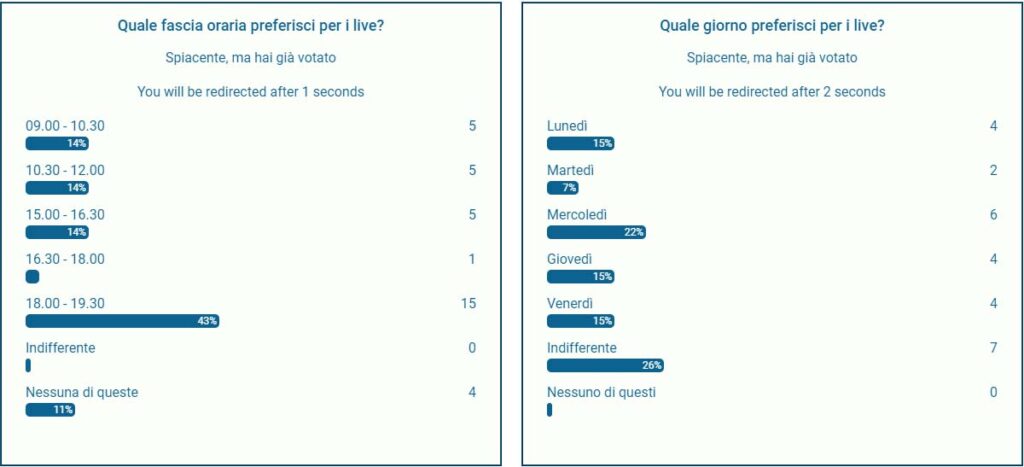Viewport: 1024px width, 467px height.
Task: Click the Giovedì option label
Action: tap(569, 259)
